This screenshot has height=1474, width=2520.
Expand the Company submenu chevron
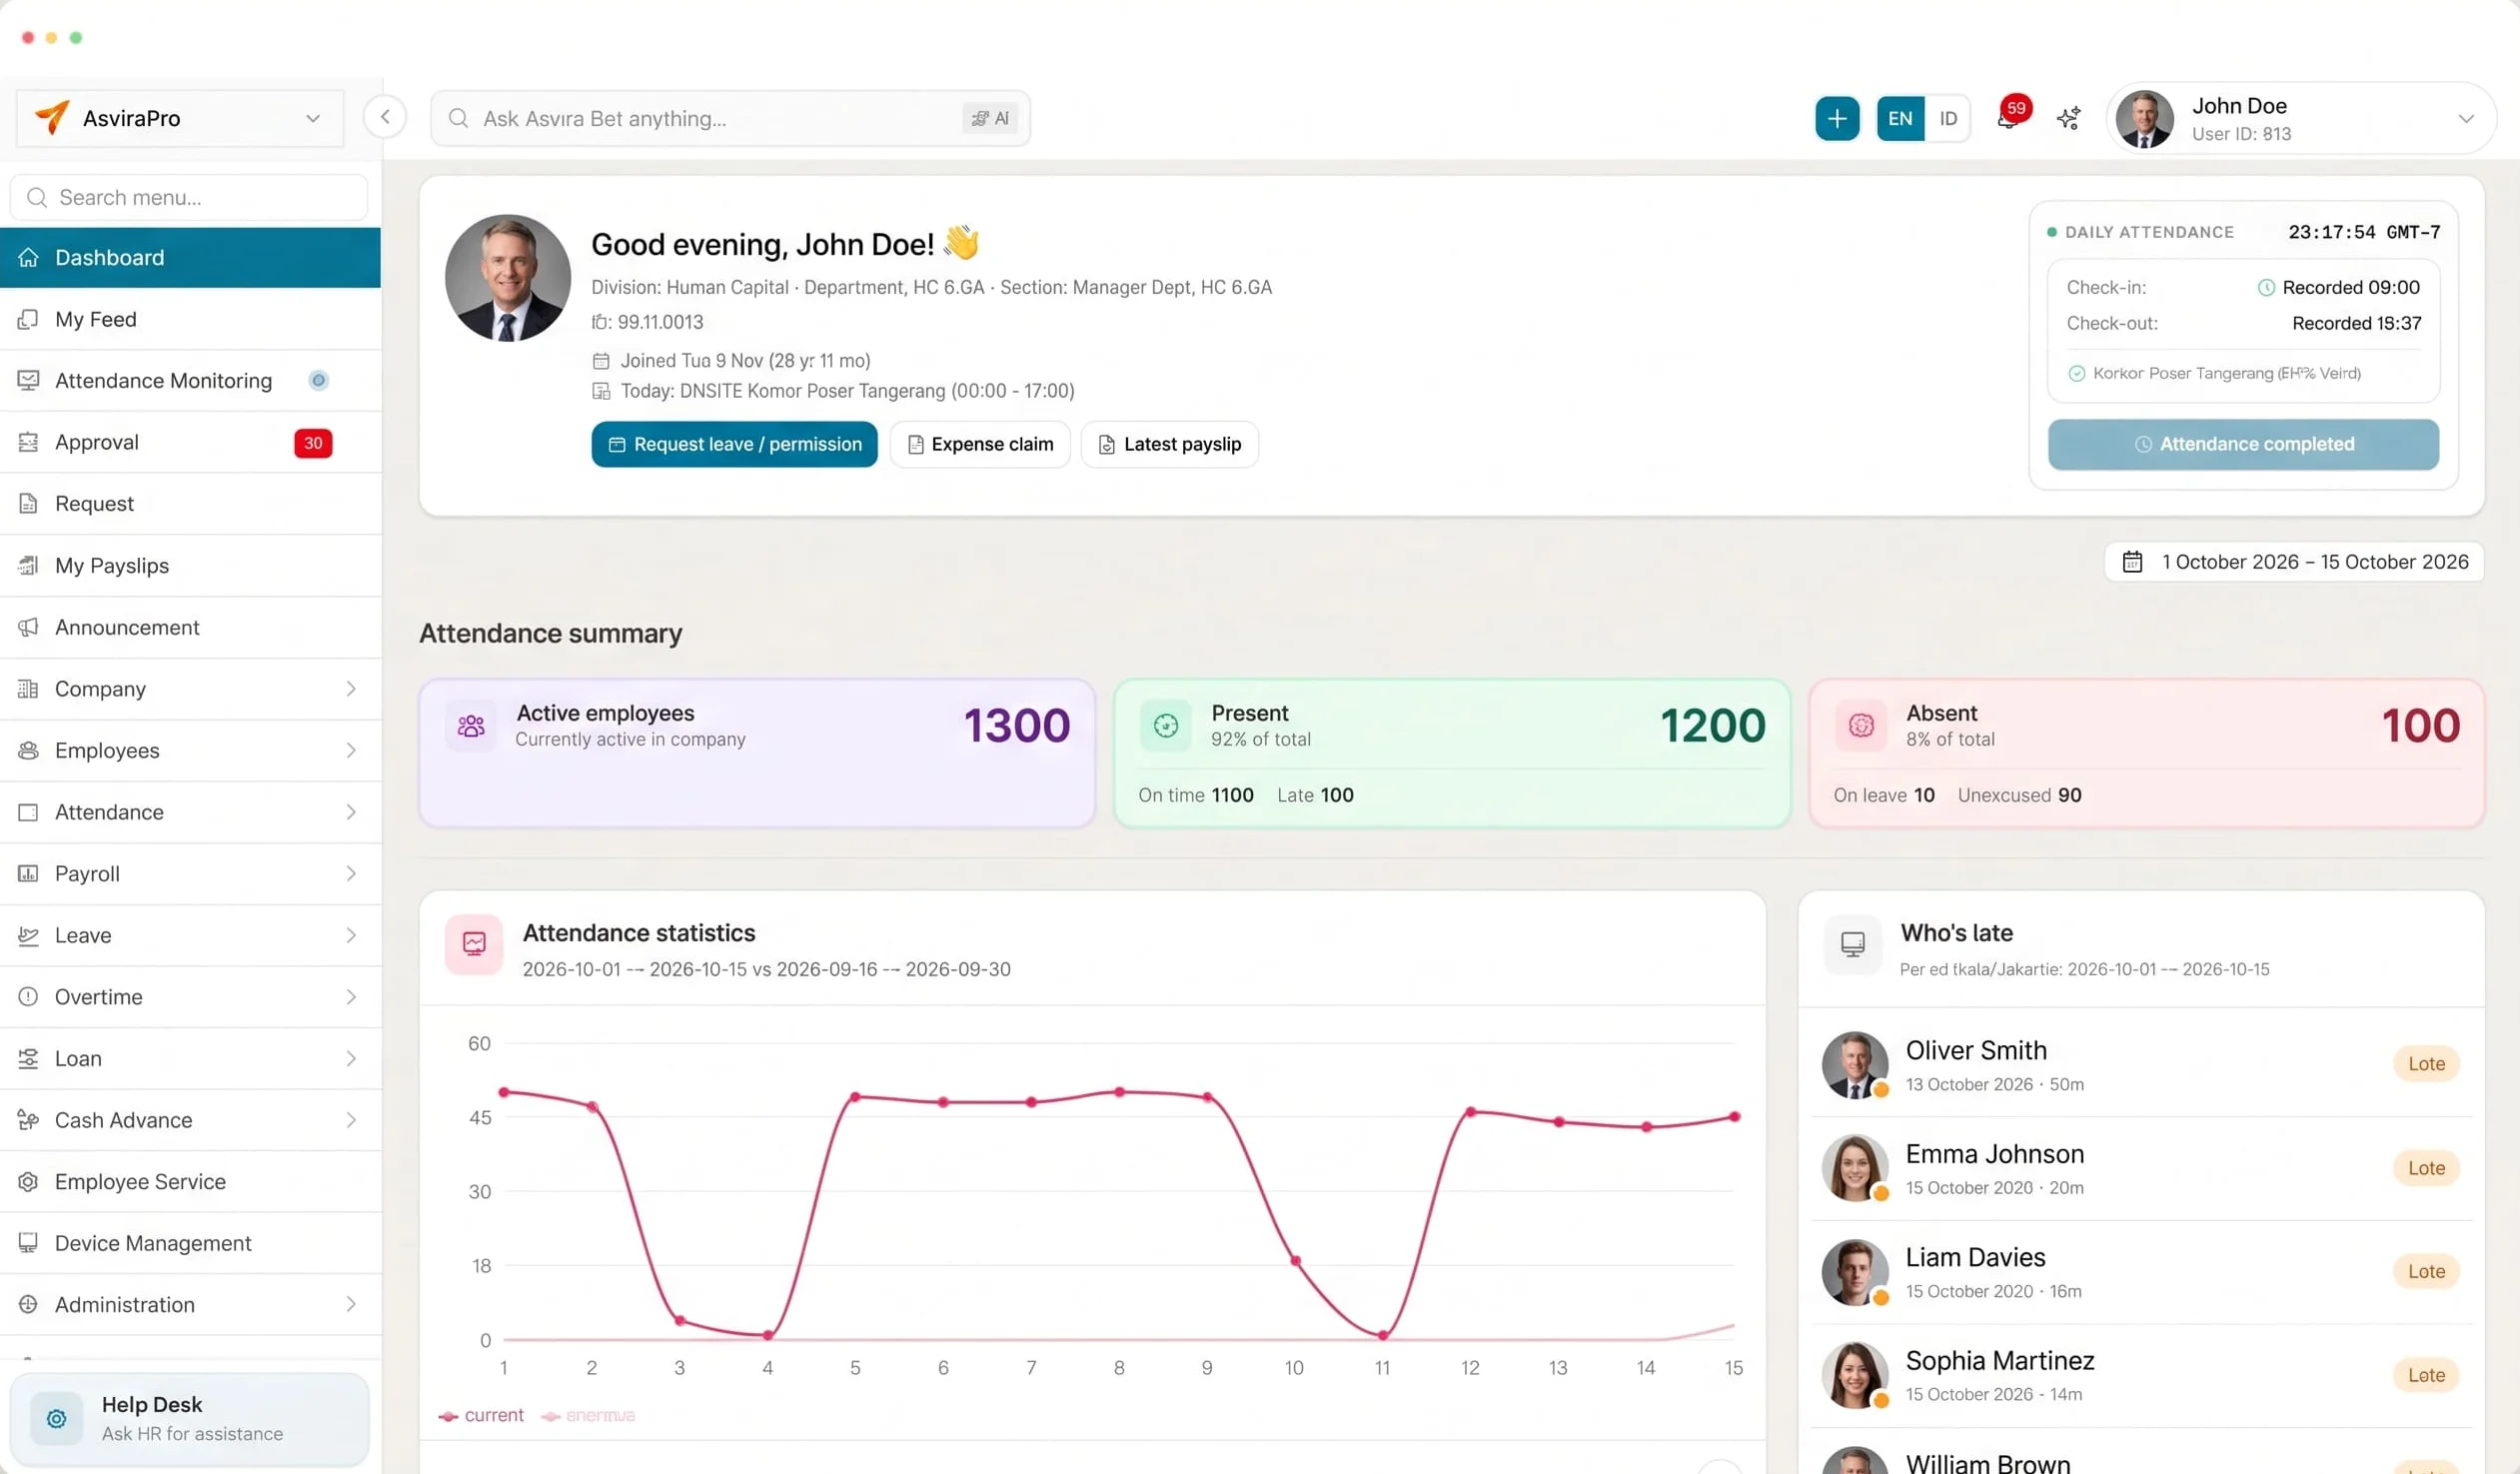tap(351, 688)
